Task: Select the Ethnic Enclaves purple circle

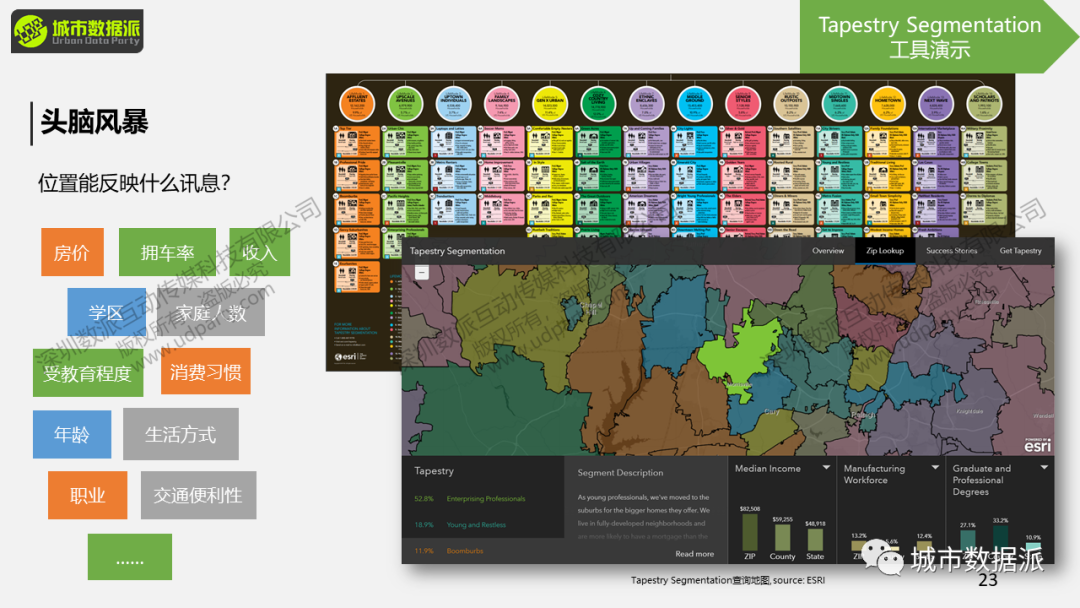Action: pos(646,103)
